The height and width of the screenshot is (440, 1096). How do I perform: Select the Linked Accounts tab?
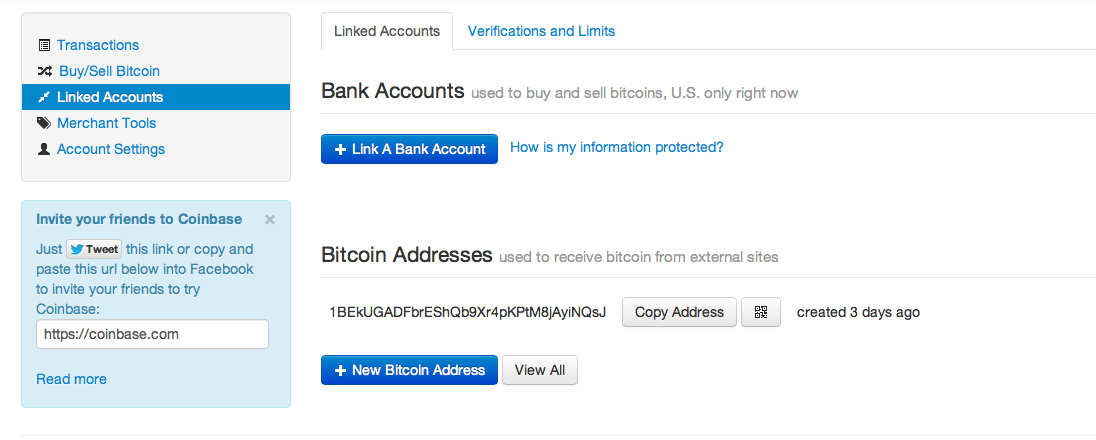[387, 31]
